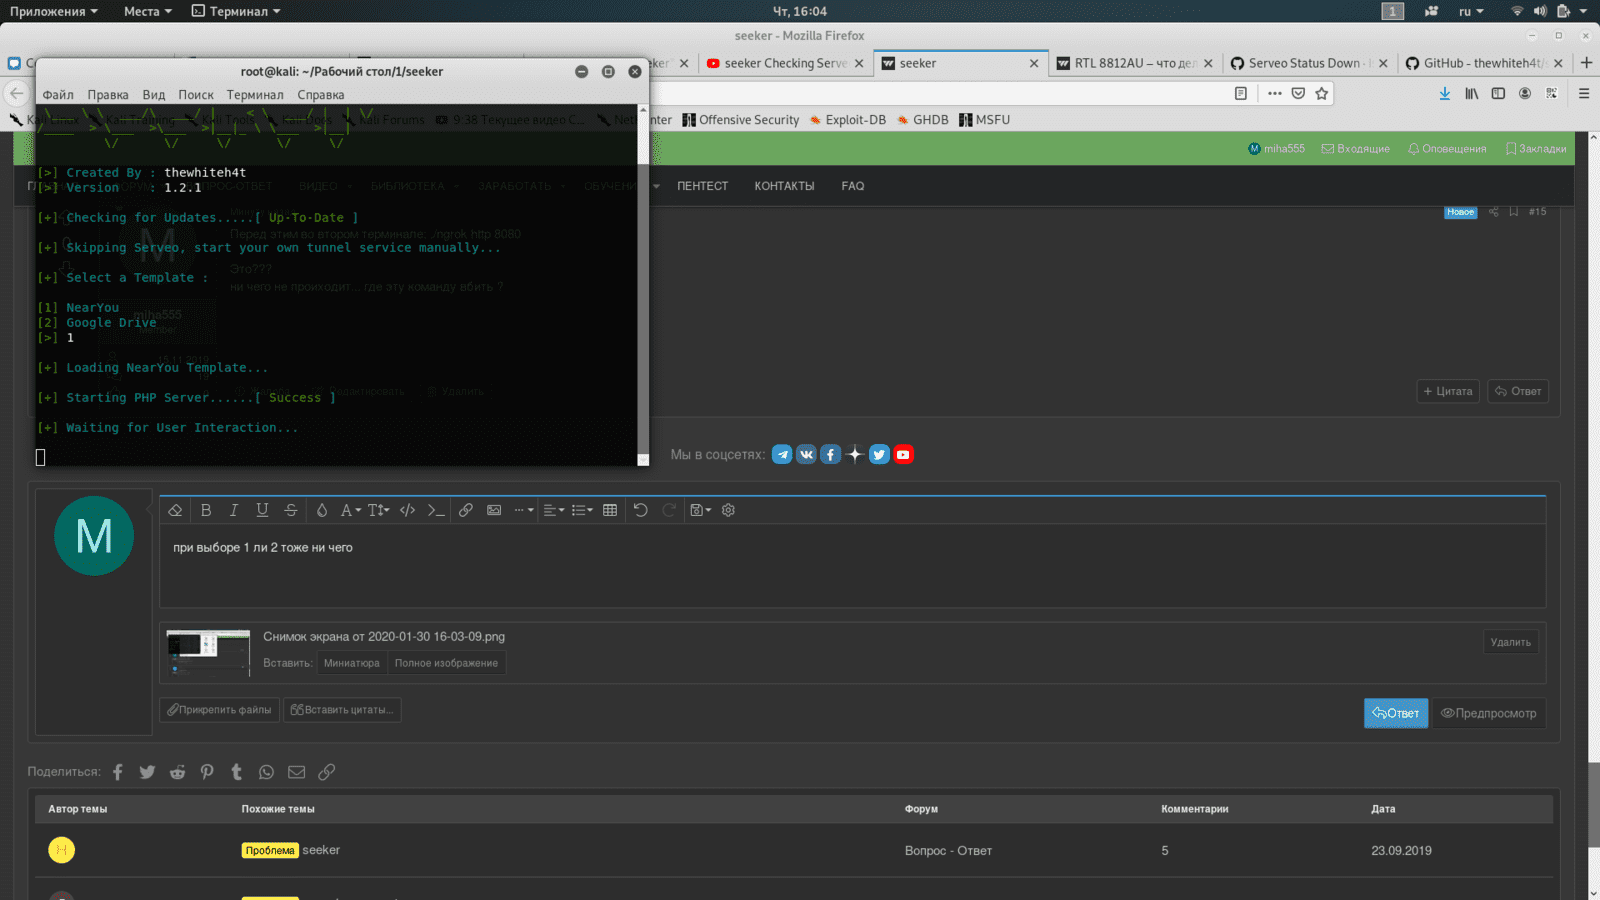
Task: Toggle strikethrough formatting in reply editor
Action: pos(291,510)
